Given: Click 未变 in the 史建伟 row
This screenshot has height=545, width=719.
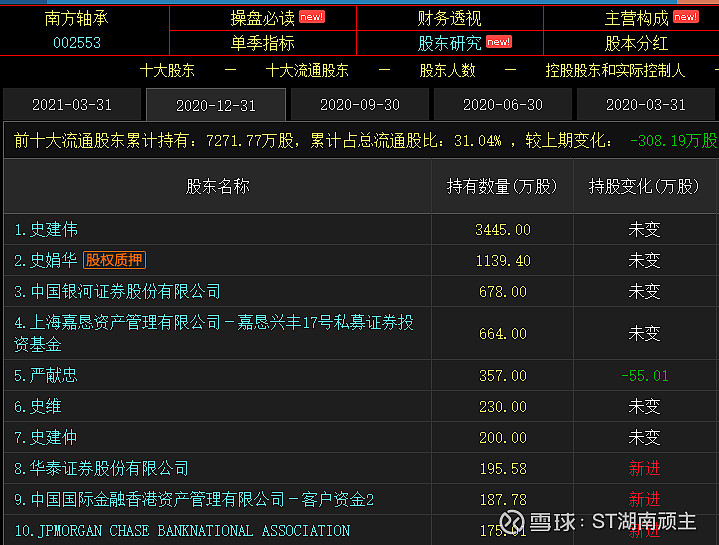Looking at the screenshot, I should point(645,229).
